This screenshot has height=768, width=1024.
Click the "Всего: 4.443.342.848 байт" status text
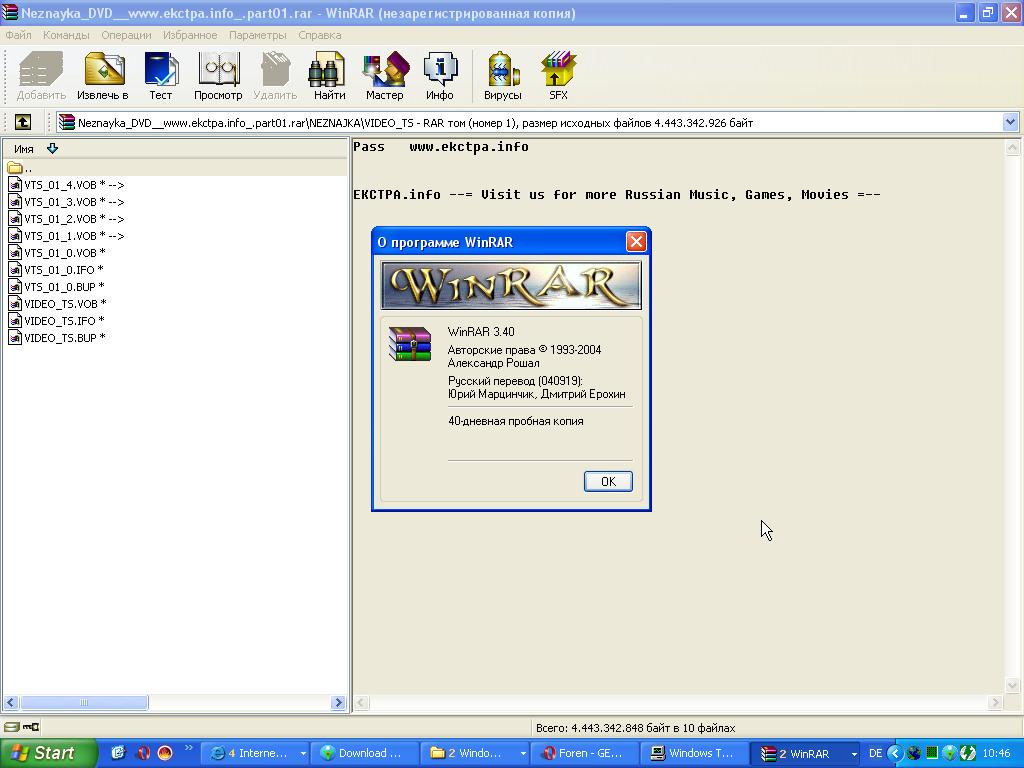(635, 728)
